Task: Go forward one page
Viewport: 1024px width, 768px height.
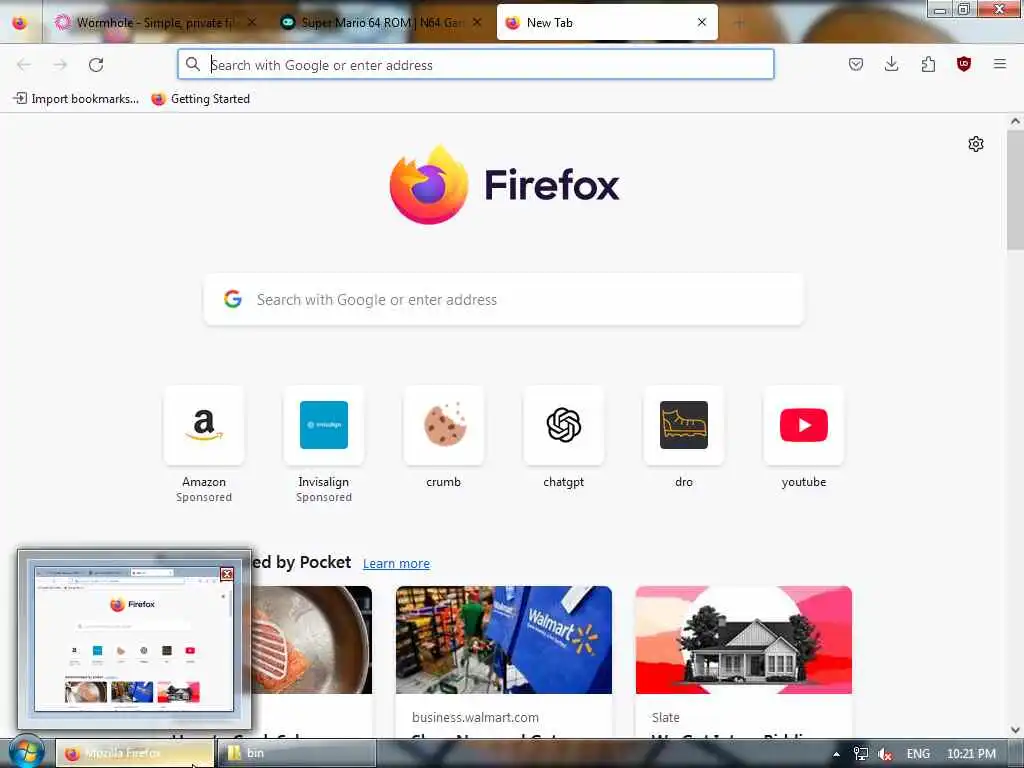Action: 60,65
